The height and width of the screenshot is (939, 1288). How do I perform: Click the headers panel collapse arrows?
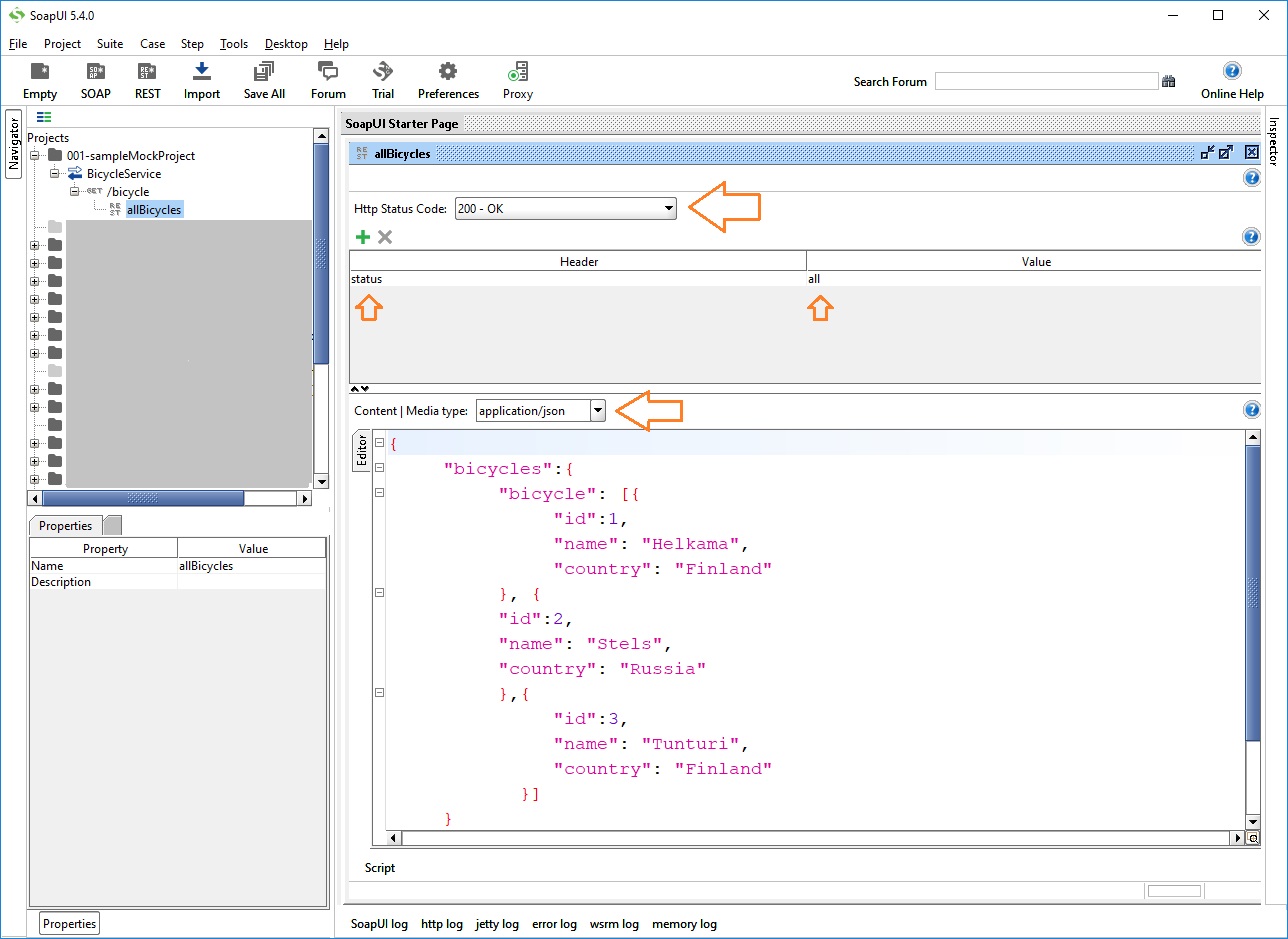(x=359, y=389)
